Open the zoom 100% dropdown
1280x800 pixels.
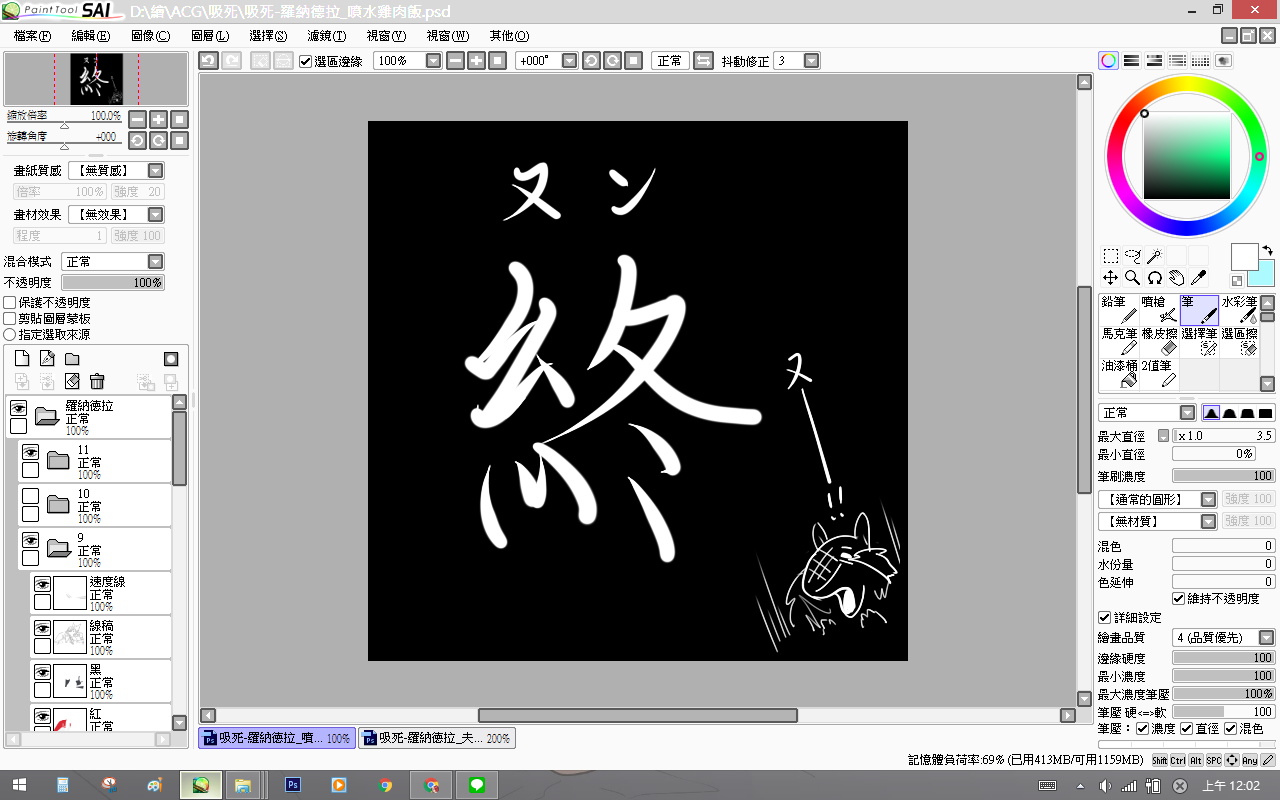tap(433, 61)
